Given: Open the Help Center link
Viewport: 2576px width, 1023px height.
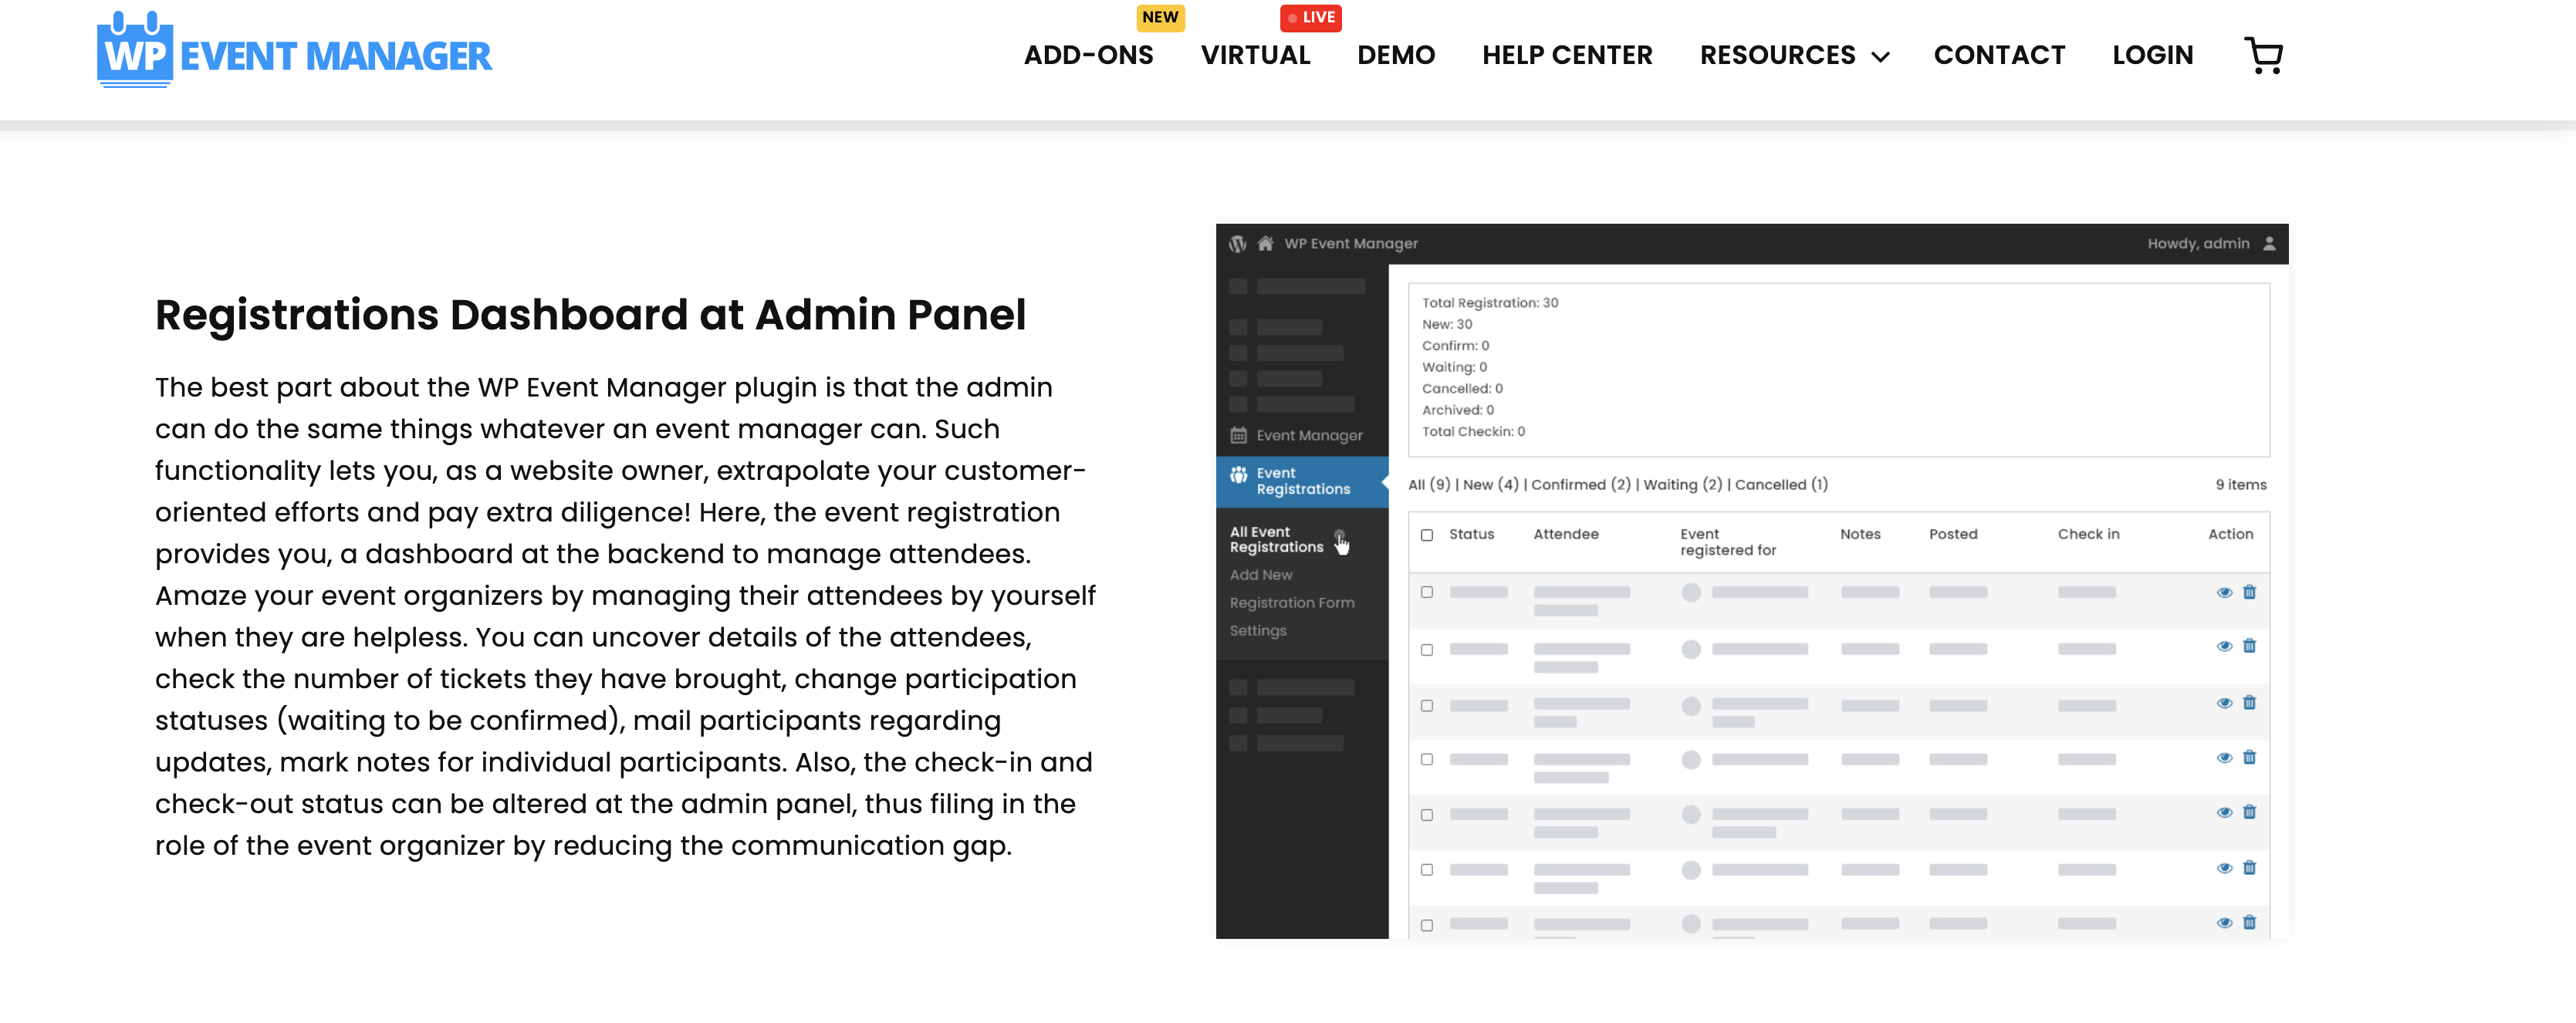Looking at the screenshot, I should [x=1567, y=55].
